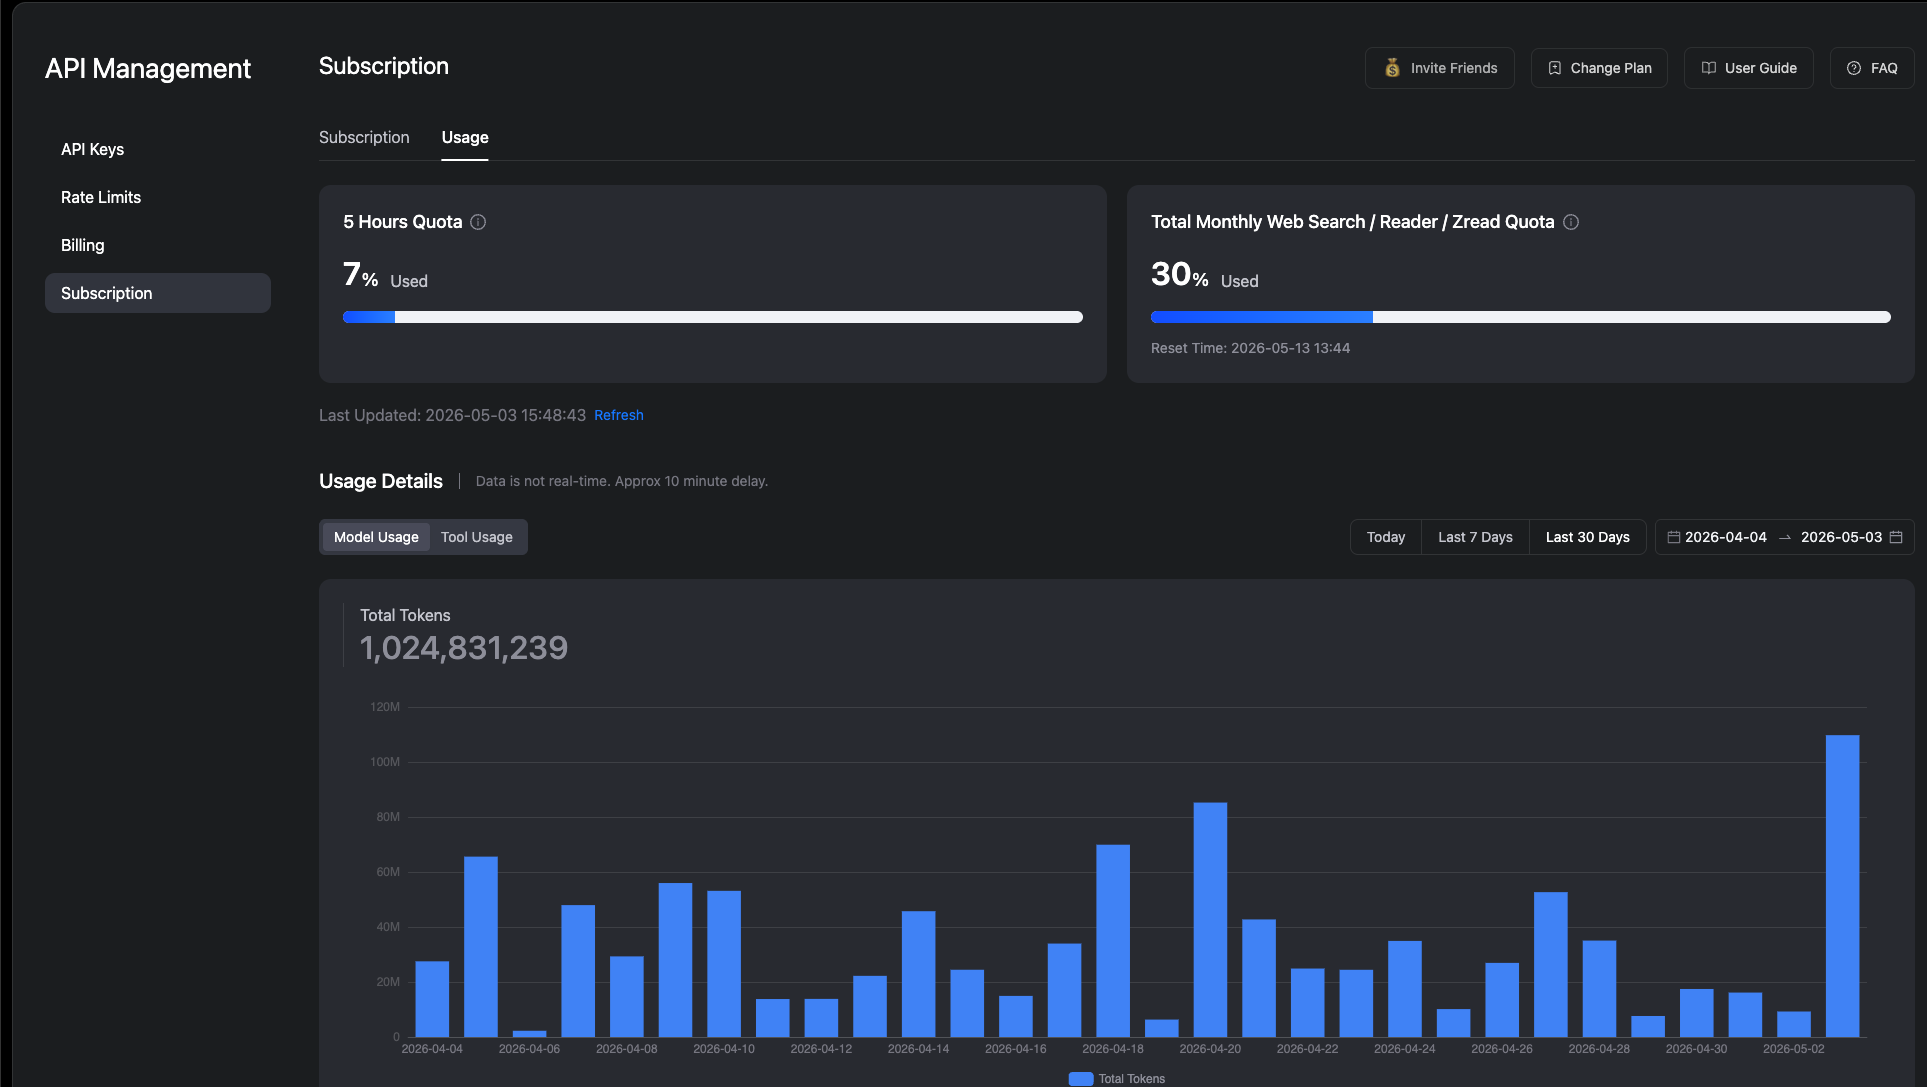
Task: Click the Change Plan bookmark icon
Action: coord(1554,68)
